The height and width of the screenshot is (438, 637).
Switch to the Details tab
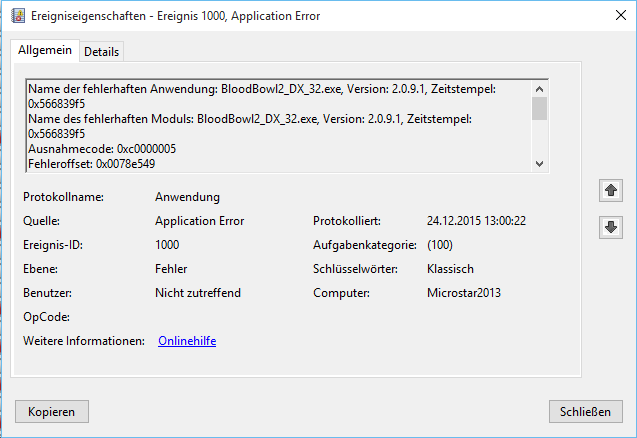(101, 51)
